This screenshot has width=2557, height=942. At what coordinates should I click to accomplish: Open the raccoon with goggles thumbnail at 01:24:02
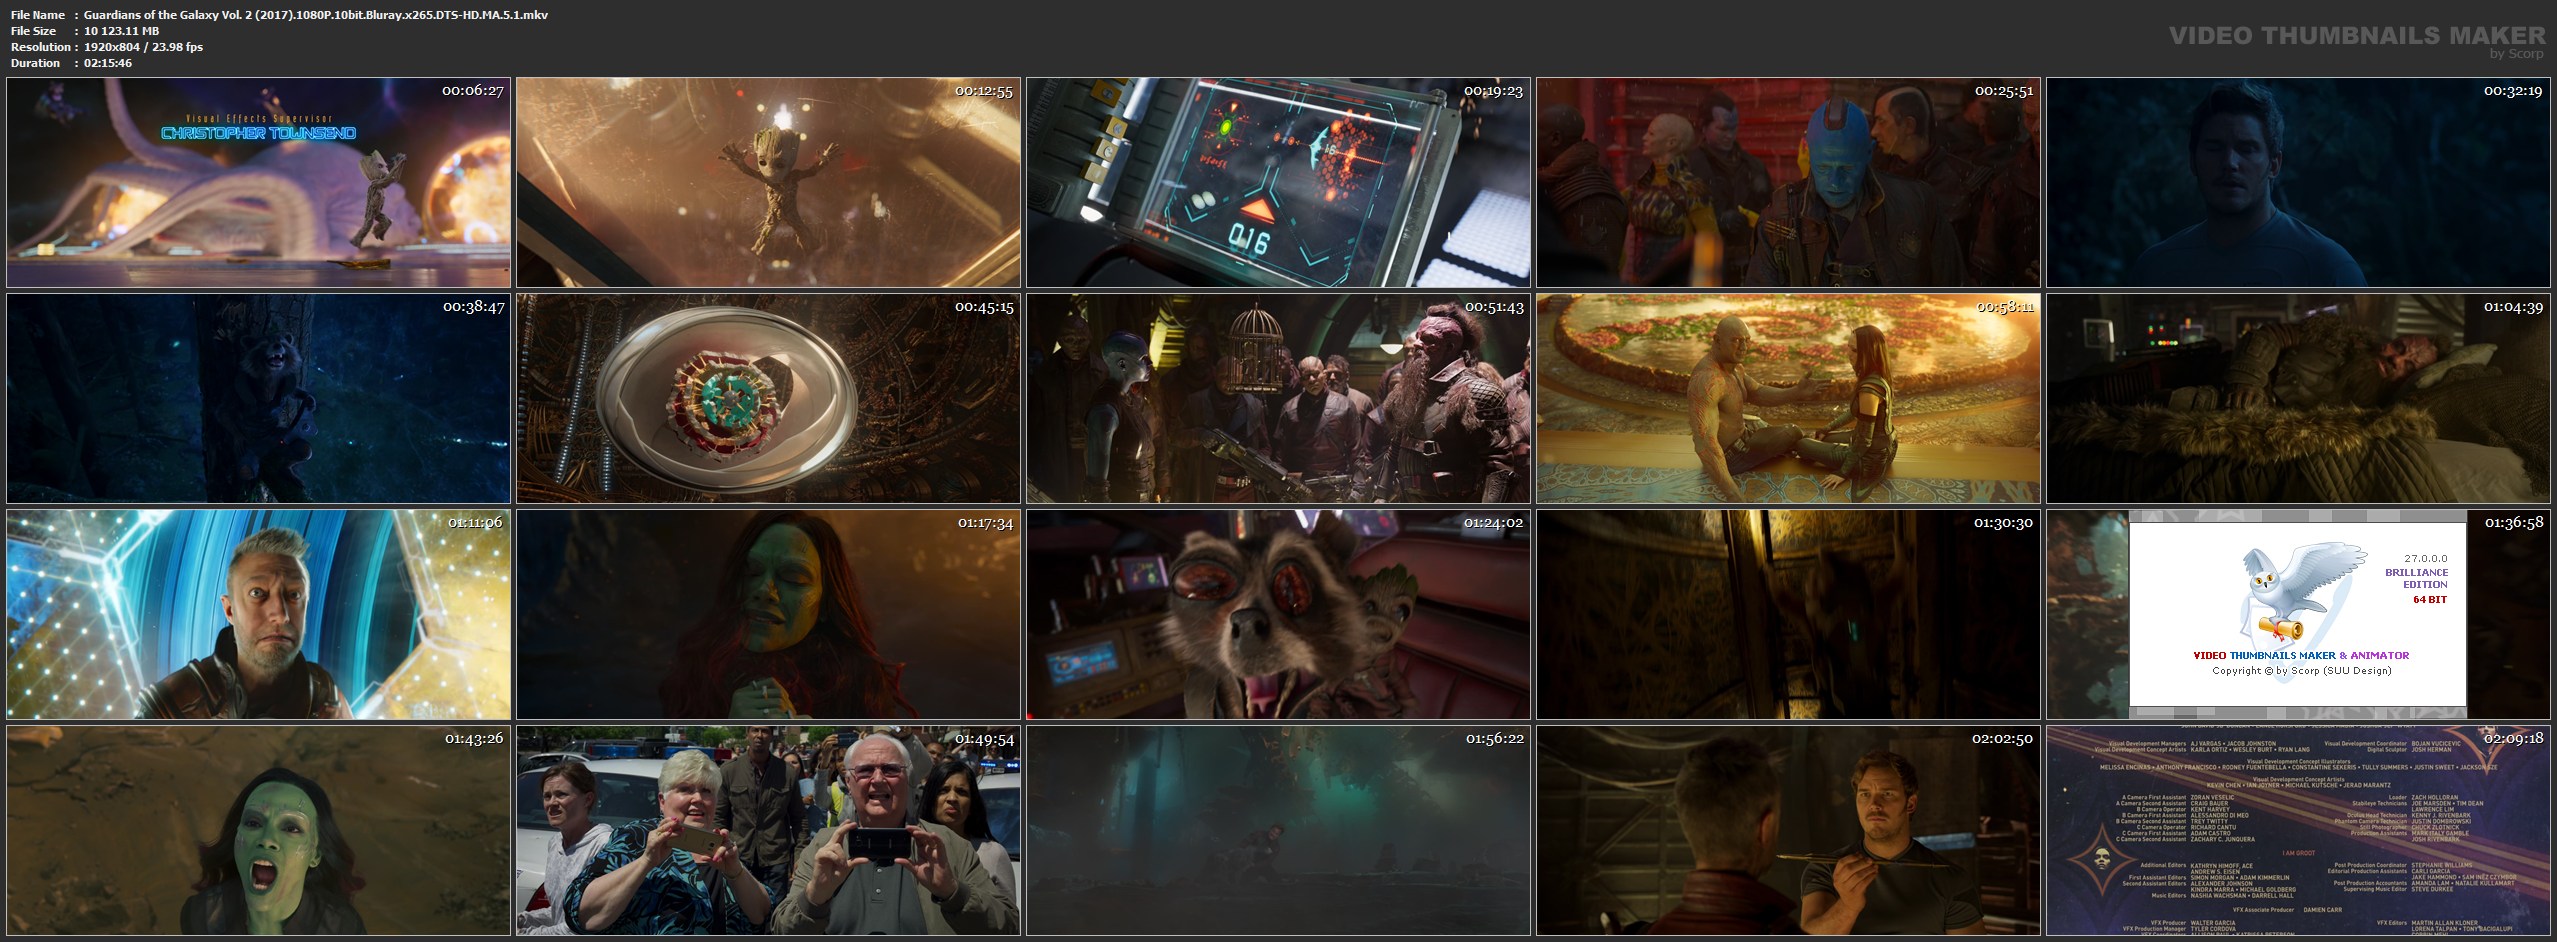[x=1278, y=614]
